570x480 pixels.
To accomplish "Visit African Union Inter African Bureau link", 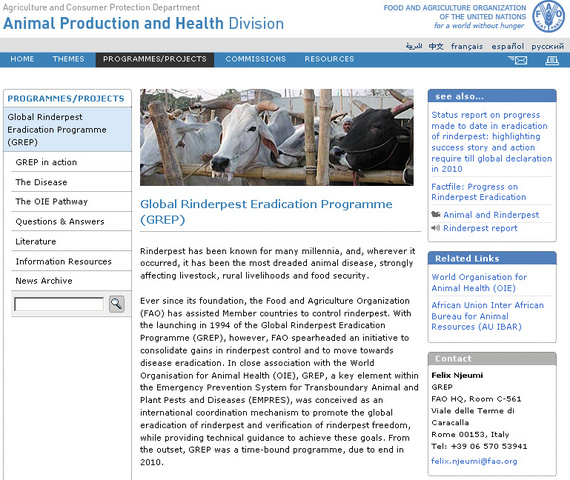I will point(487,316).
